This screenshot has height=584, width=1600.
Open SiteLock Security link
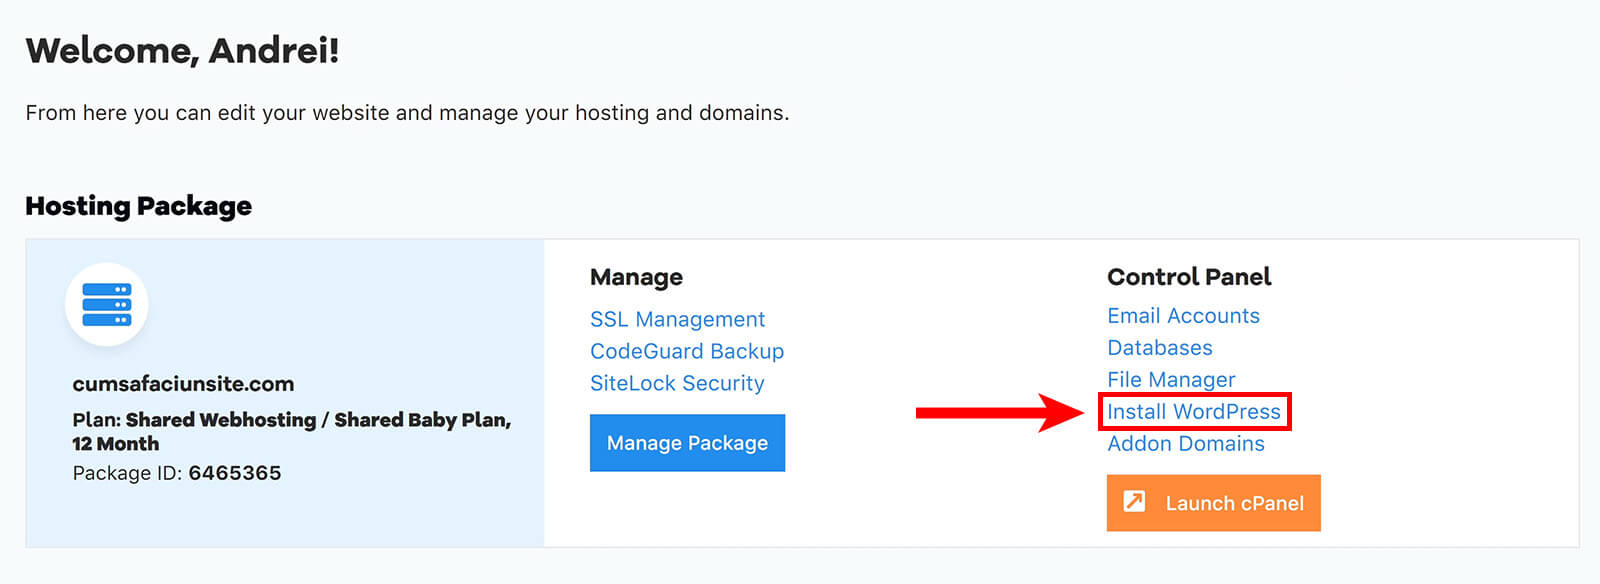677,383
